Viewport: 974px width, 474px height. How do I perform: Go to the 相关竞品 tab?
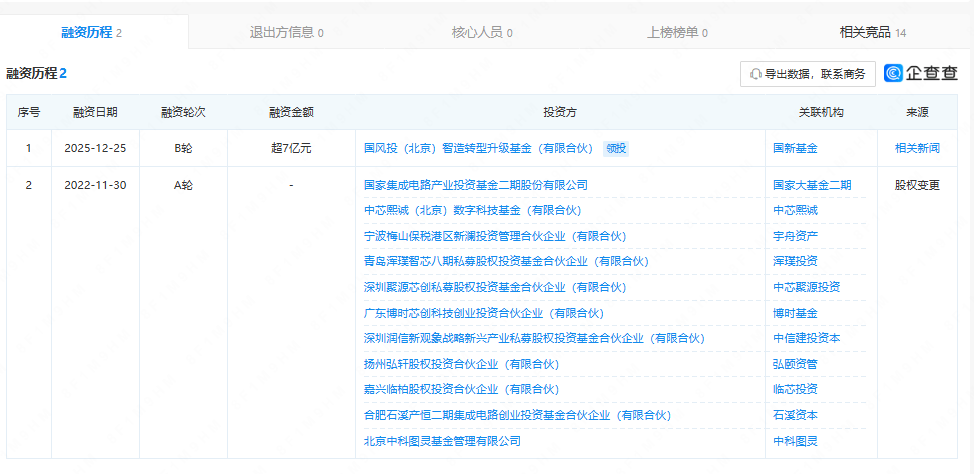pos(872,32)
